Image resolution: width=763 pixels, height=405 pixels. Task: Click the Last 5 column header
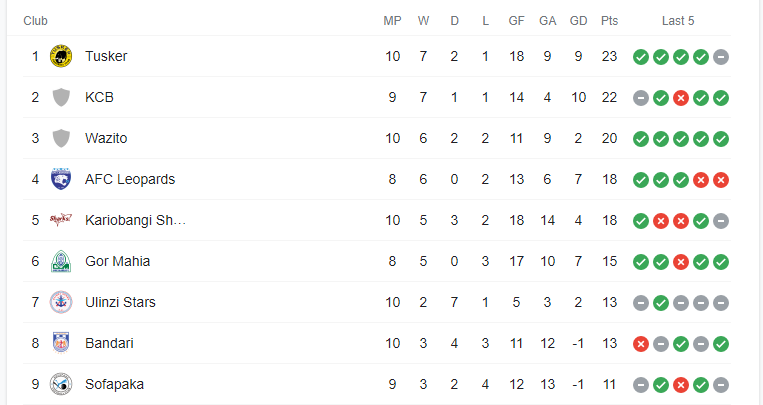coord(678,21)
